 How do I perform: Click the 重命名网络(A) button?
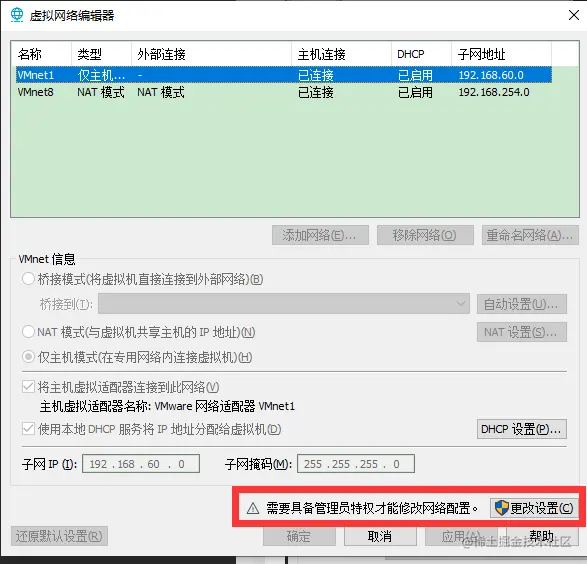[x=530, y=235]
